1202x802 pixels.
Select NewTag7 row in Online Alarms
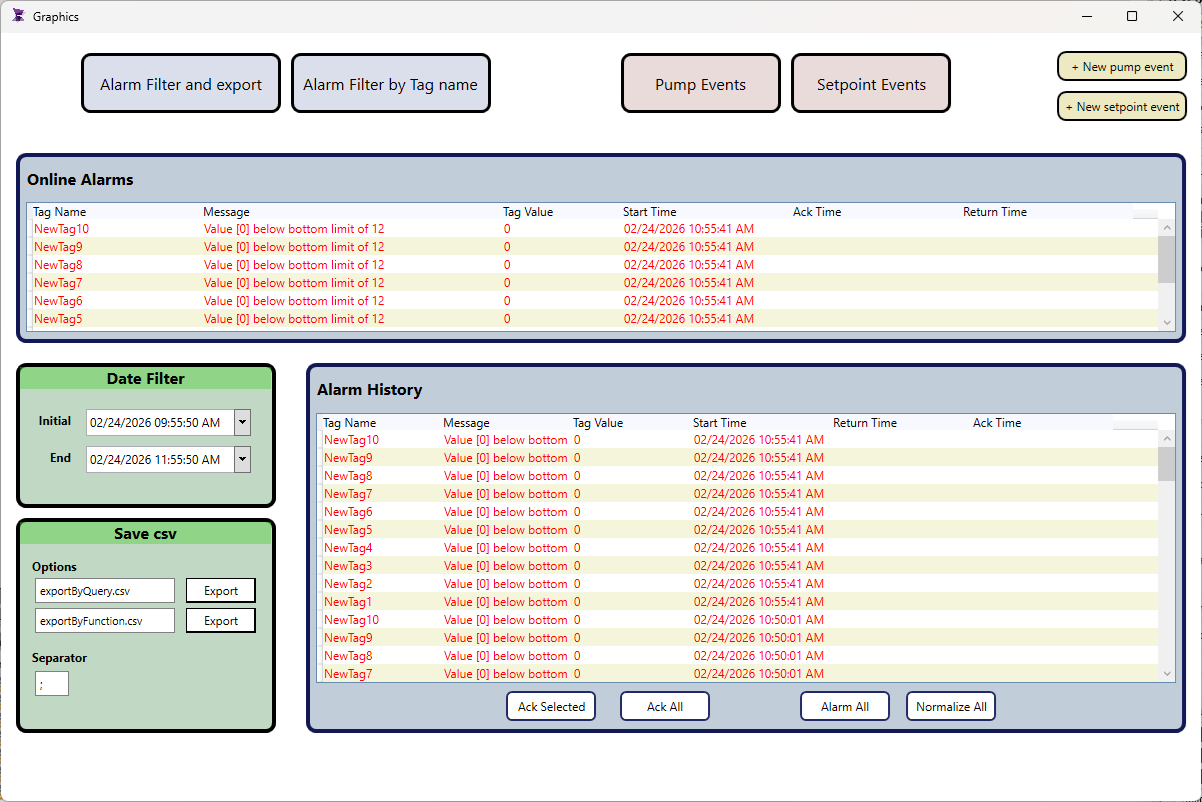(x=593, y=283)
